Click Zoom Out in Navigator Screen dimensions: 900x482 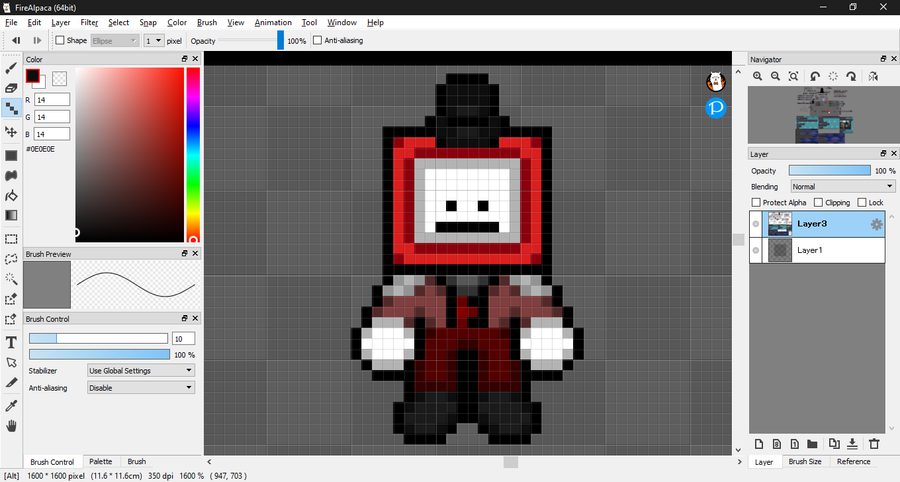(775, 76)
